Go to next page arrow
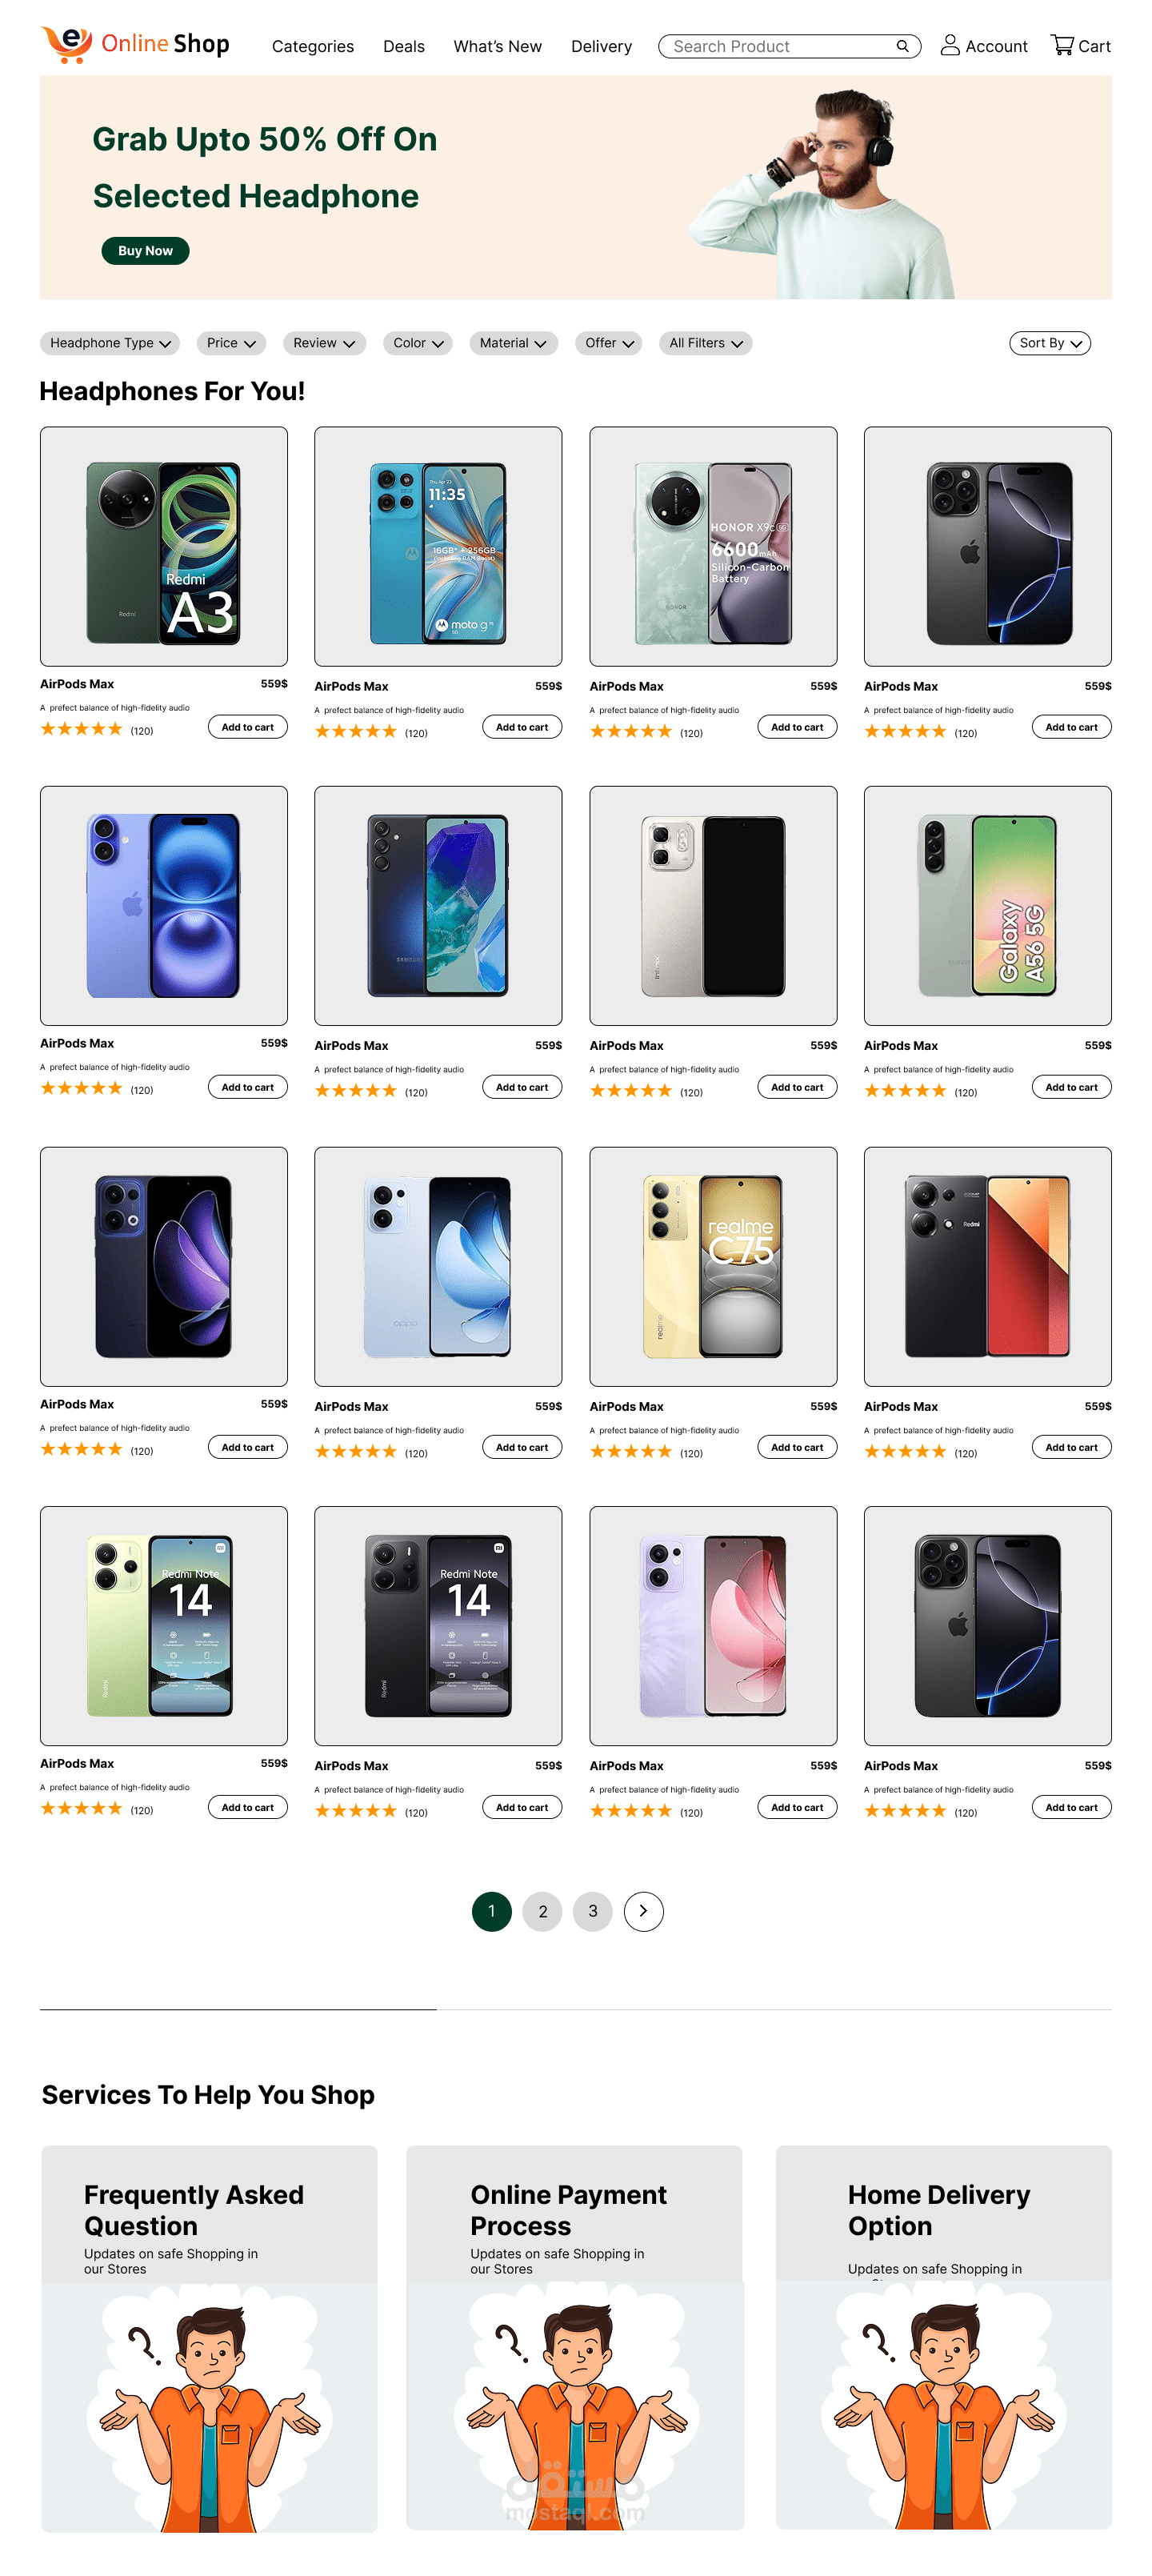Screen dimensions: 1152x2576 643,1911
